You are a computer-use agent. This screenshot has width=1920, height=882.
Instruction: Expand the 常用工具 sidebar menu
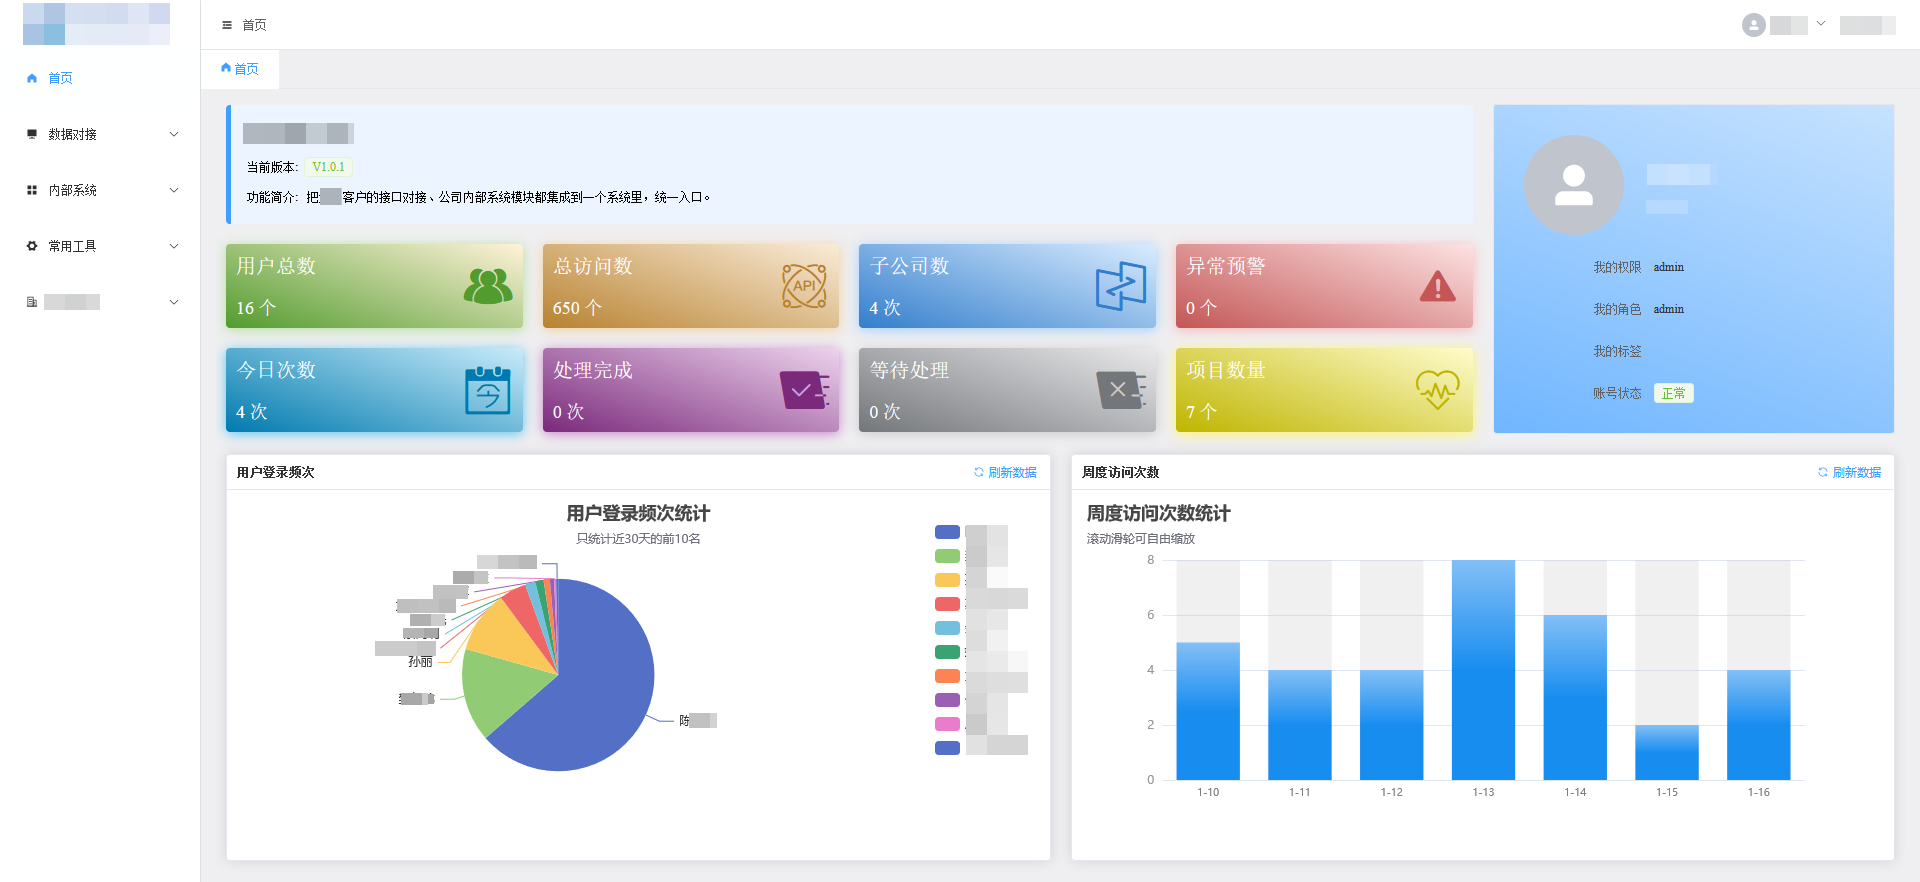[x=100, y=246]
